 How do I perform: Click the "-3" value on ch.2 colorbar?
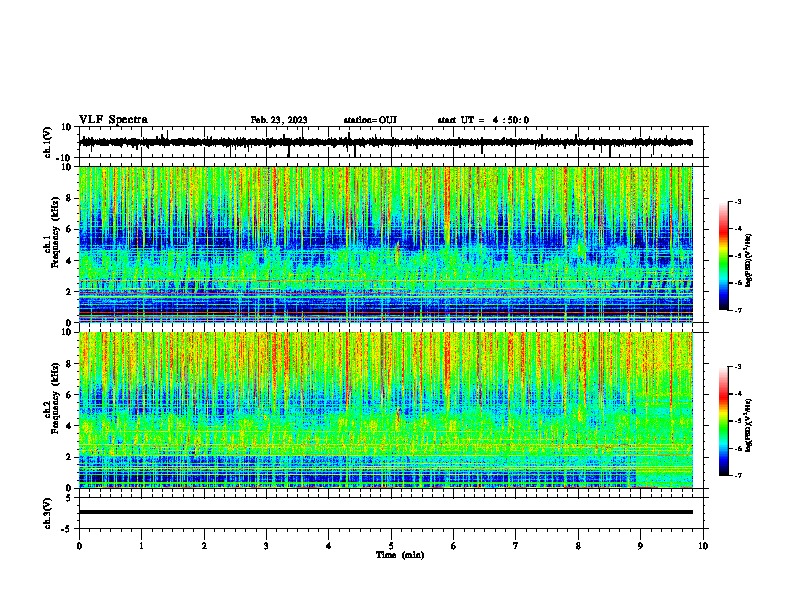(x=737, y=367)
